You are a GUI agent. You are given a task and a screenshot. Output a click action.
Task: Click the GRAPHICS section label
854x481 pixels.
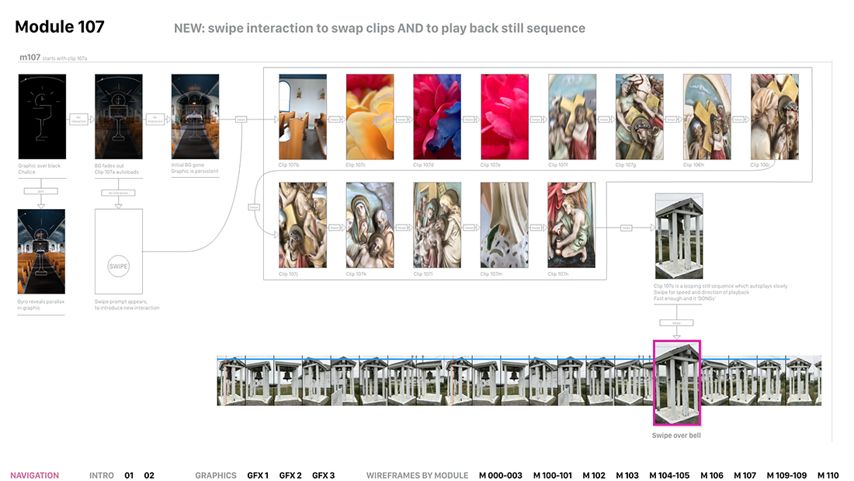(216, 475)
